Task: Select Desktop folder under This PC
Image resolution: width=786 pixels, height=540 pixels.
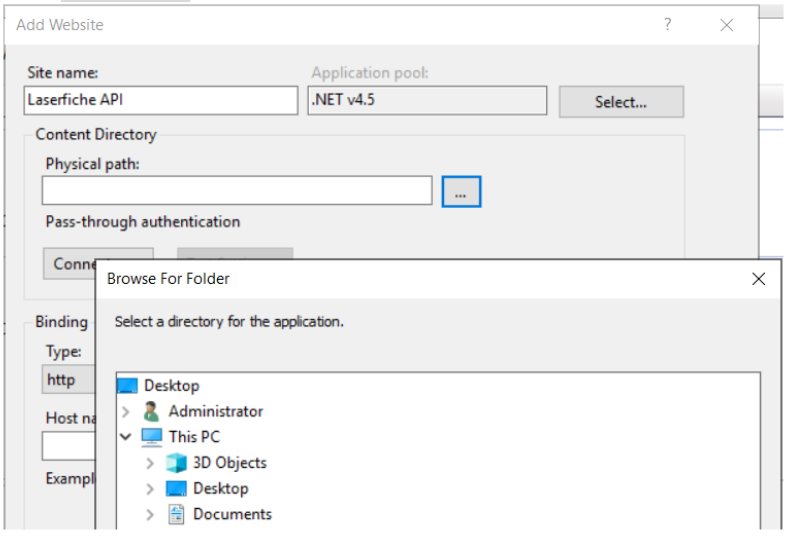Action: point(221,488)
